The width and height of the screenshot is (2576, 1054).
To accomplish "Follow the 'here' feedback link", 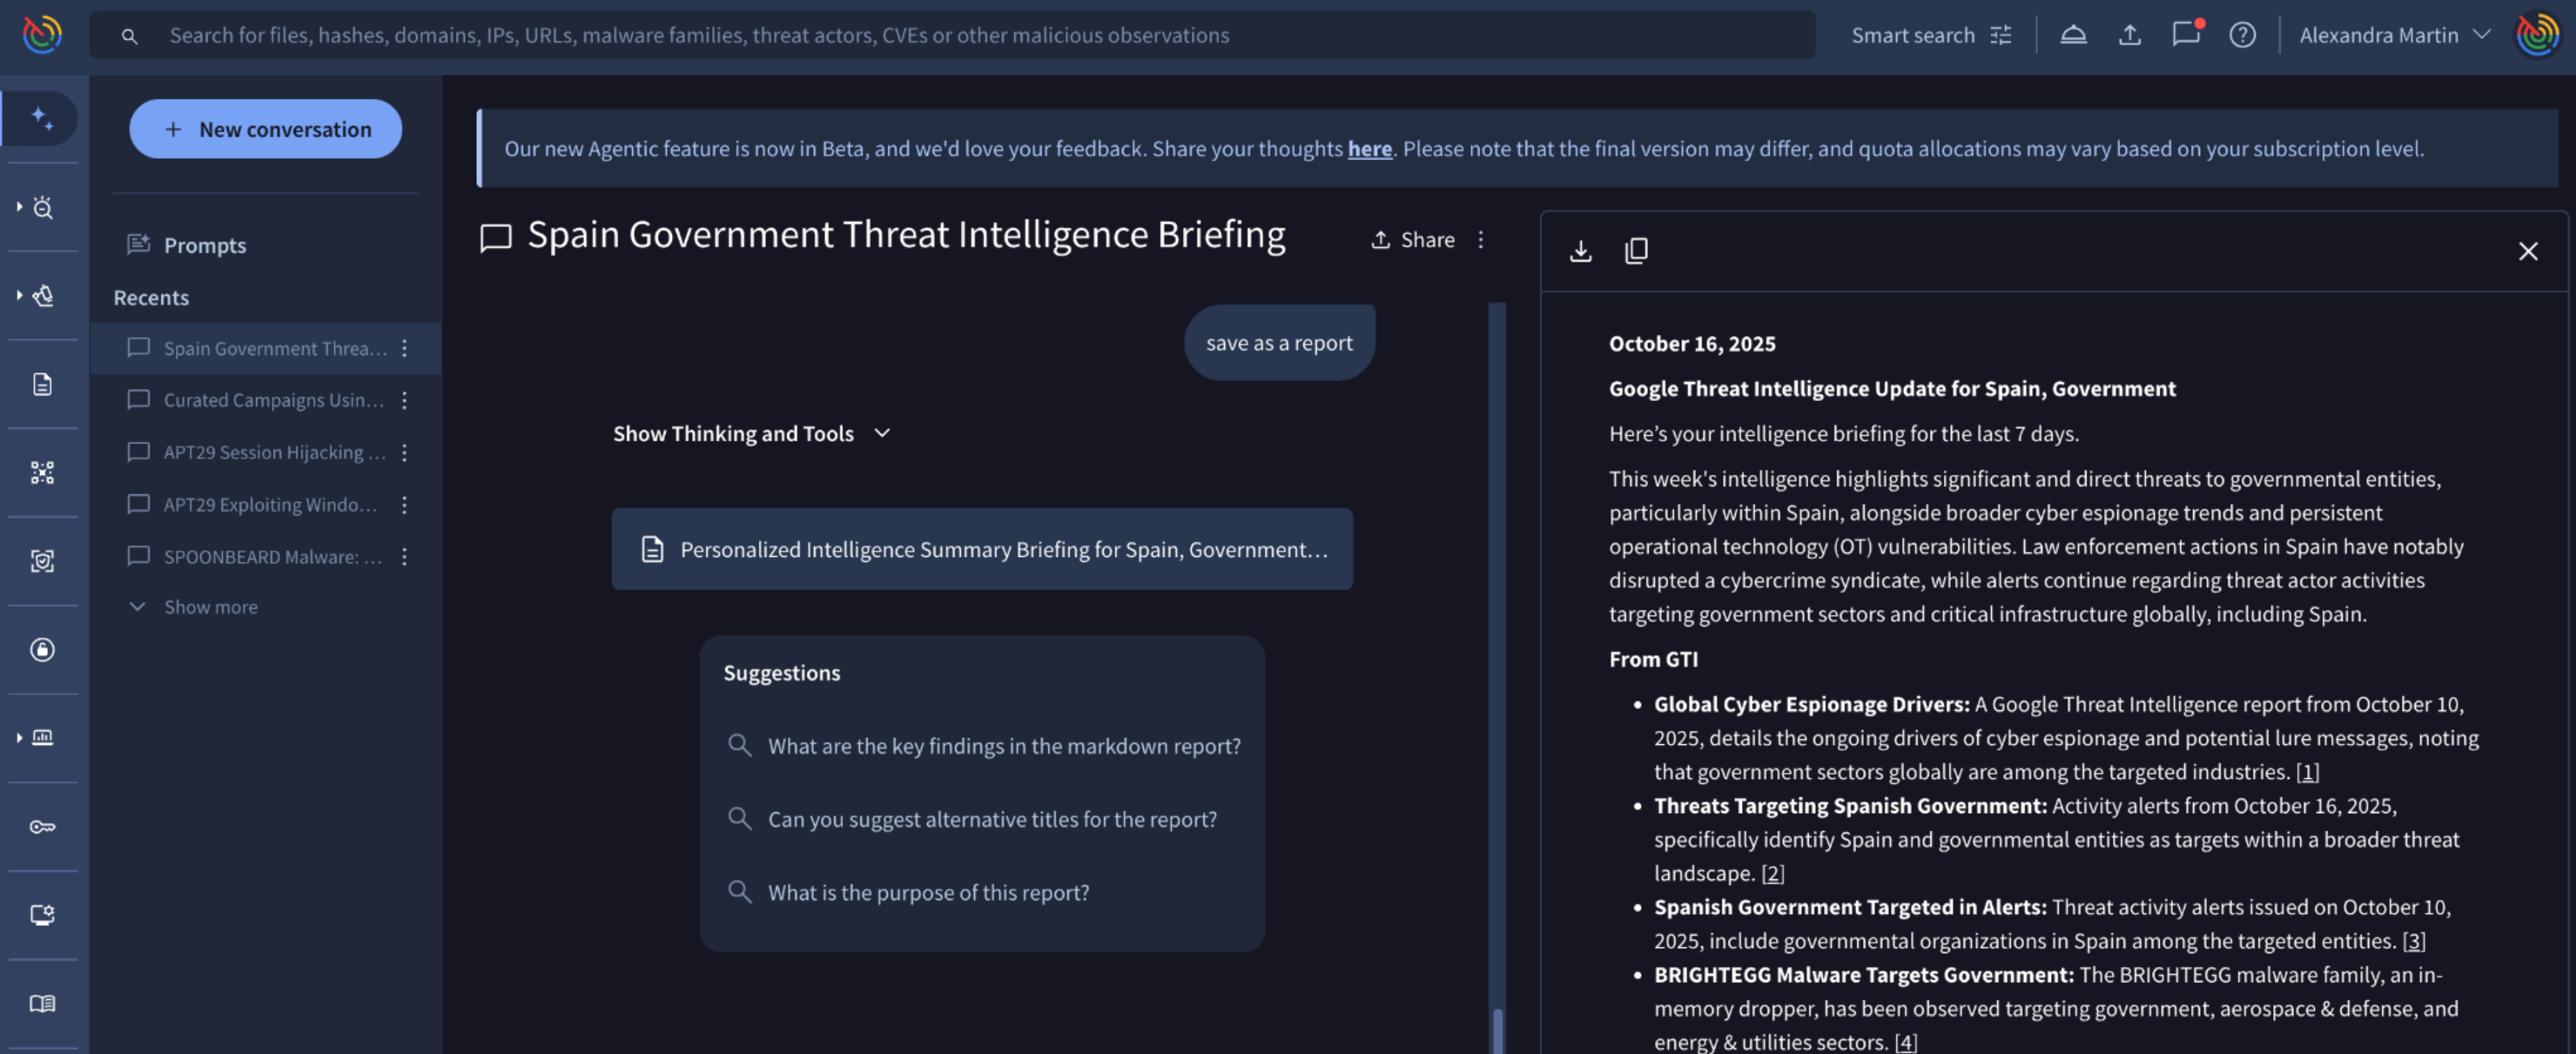I will click(x=1369, y=149).
